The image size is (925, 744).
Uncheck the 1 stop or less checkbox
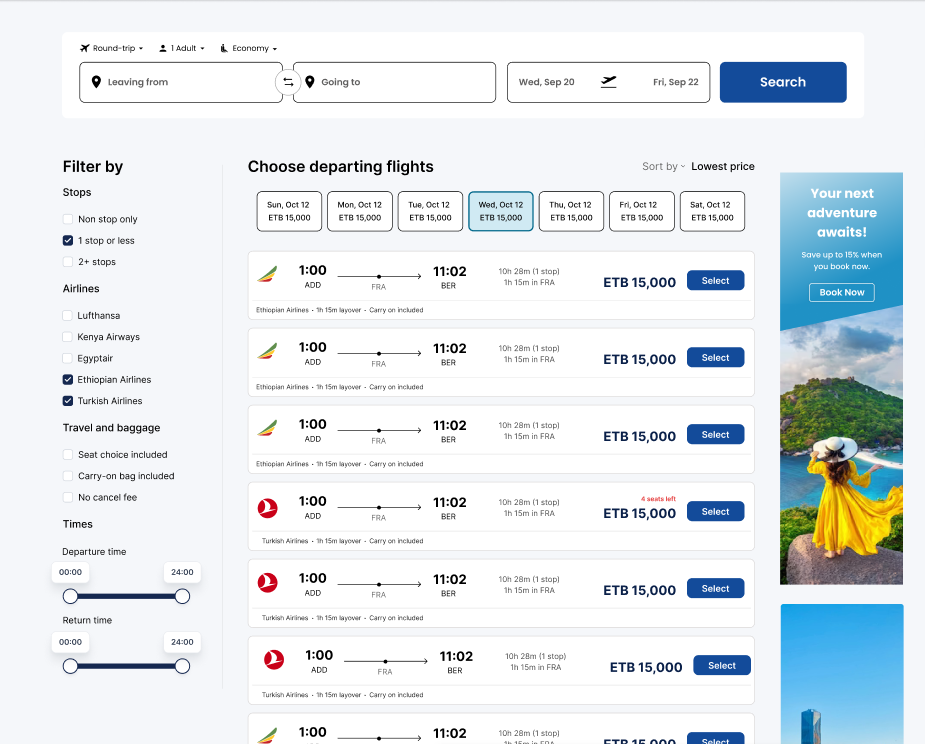(68, 240)
